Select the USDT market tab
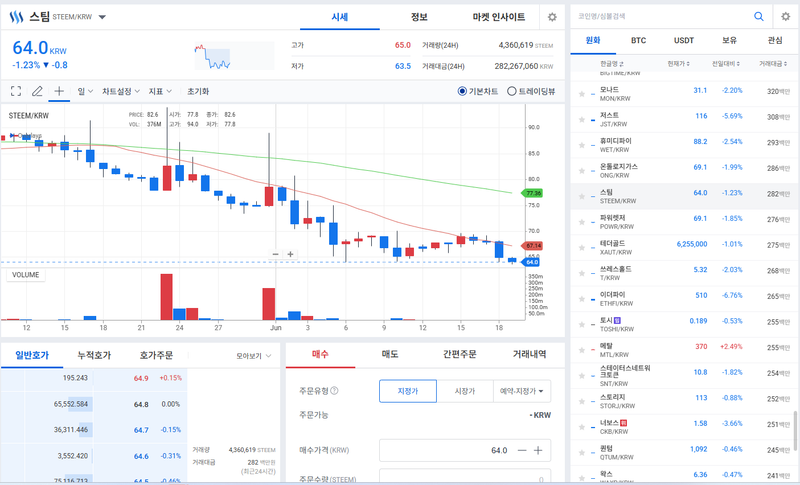 (684, 40)
